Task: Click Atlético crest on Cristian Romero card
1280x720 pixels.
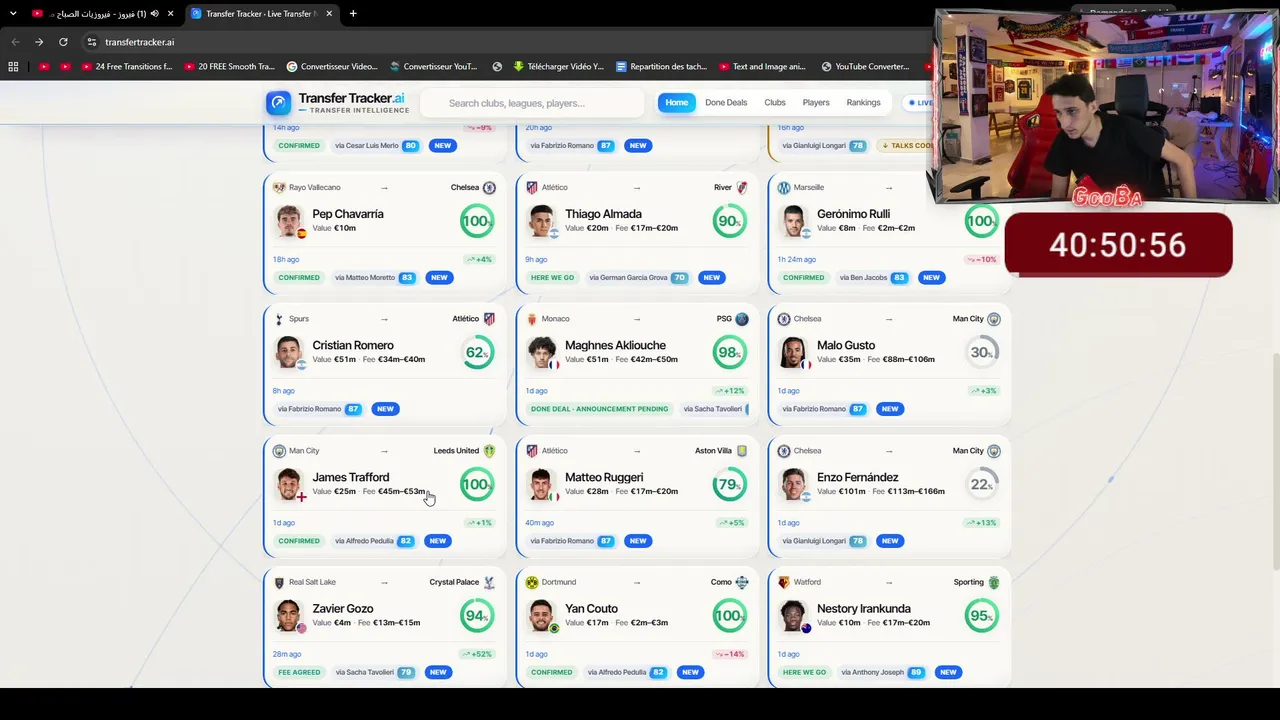Action: pyautogui.click(x=489, y=319)
